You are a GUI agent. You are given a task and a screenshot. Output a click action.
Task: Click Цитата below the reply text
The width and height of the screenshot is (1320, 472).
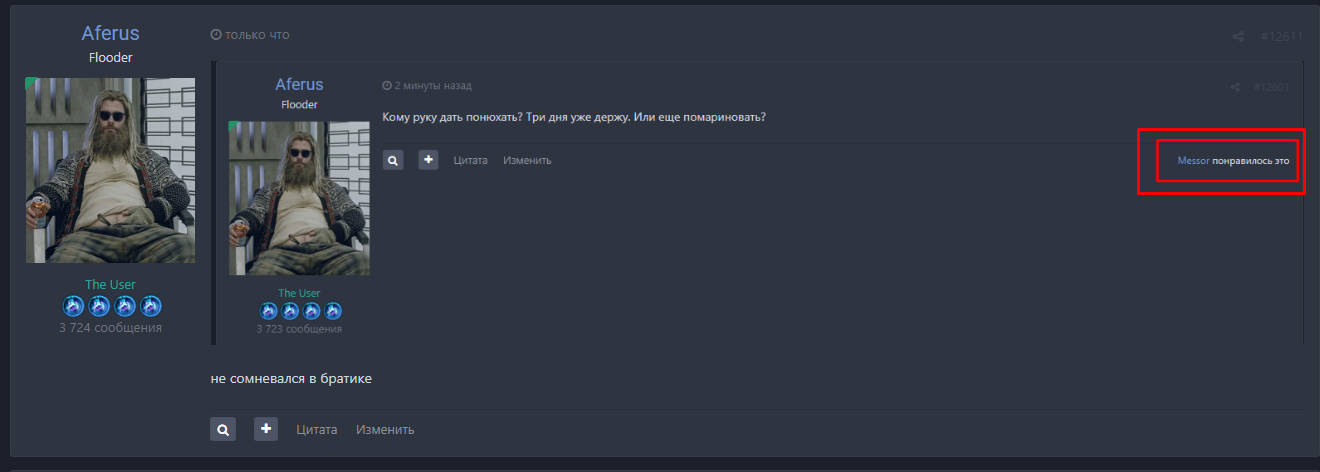tap(317, 429)
